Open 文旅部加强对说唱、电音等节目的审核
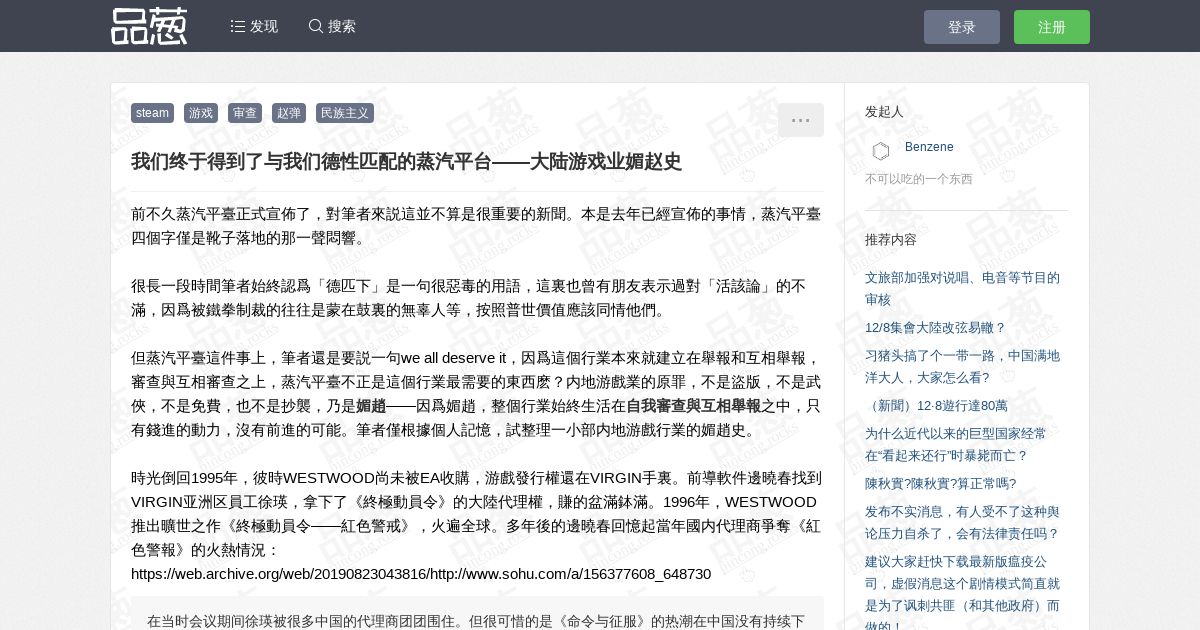The height and width of the screenshot is (630, 1200). [x=962, y=289]
